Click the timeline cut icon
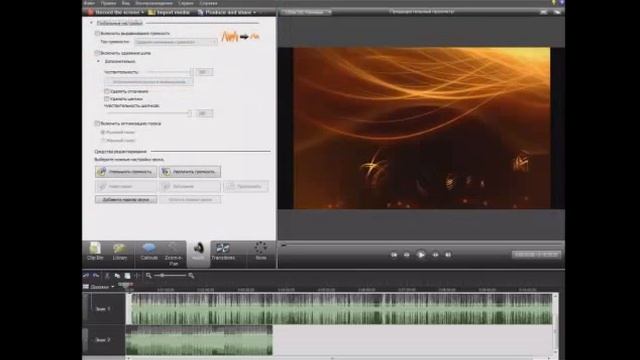Screen dimensions: 640x360 107,276
